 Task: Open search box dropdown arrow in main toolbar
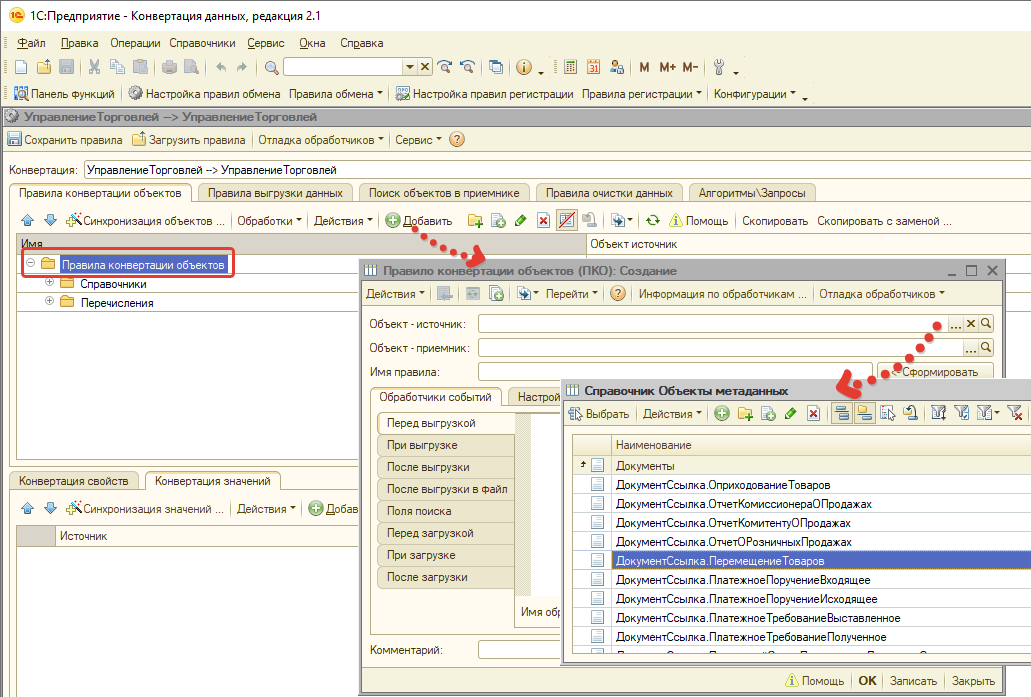[410, 67]
